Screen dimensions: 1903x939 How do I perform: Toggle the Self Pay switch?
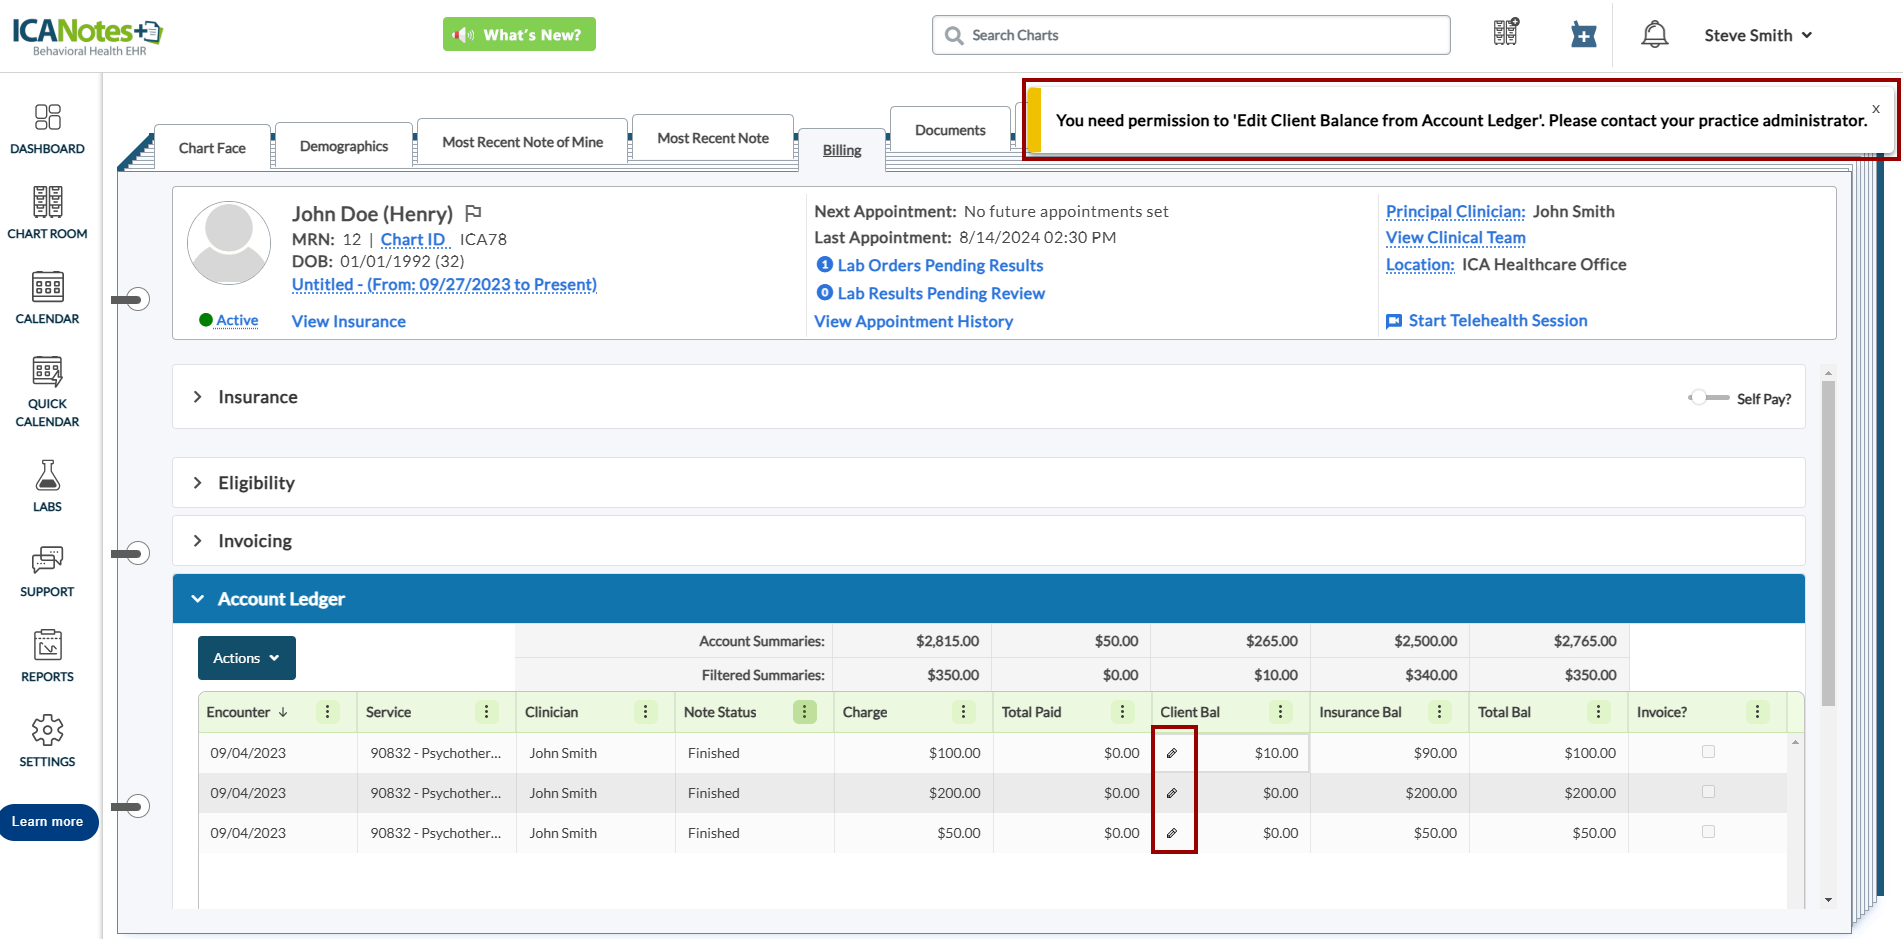(1708, 398)
